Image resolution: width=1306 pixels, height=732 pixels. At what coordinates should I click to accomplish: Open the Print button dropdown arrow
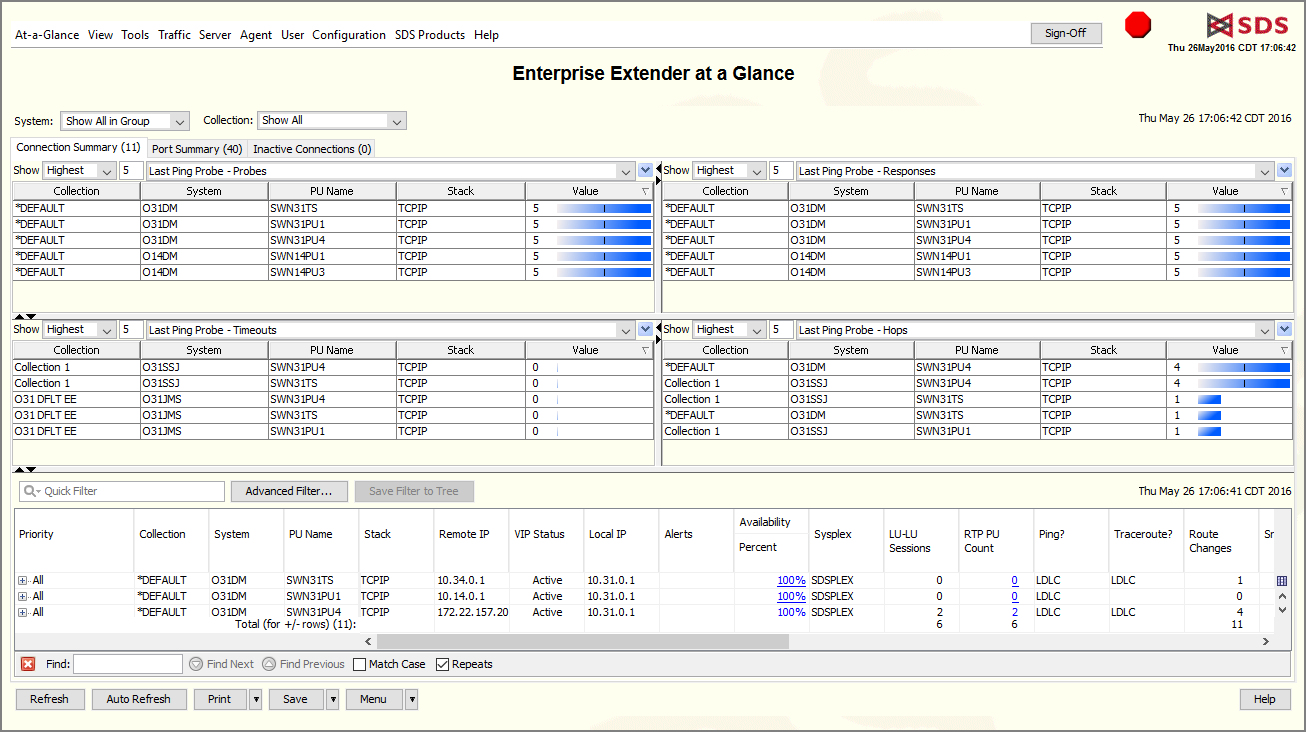pos(256,699)
